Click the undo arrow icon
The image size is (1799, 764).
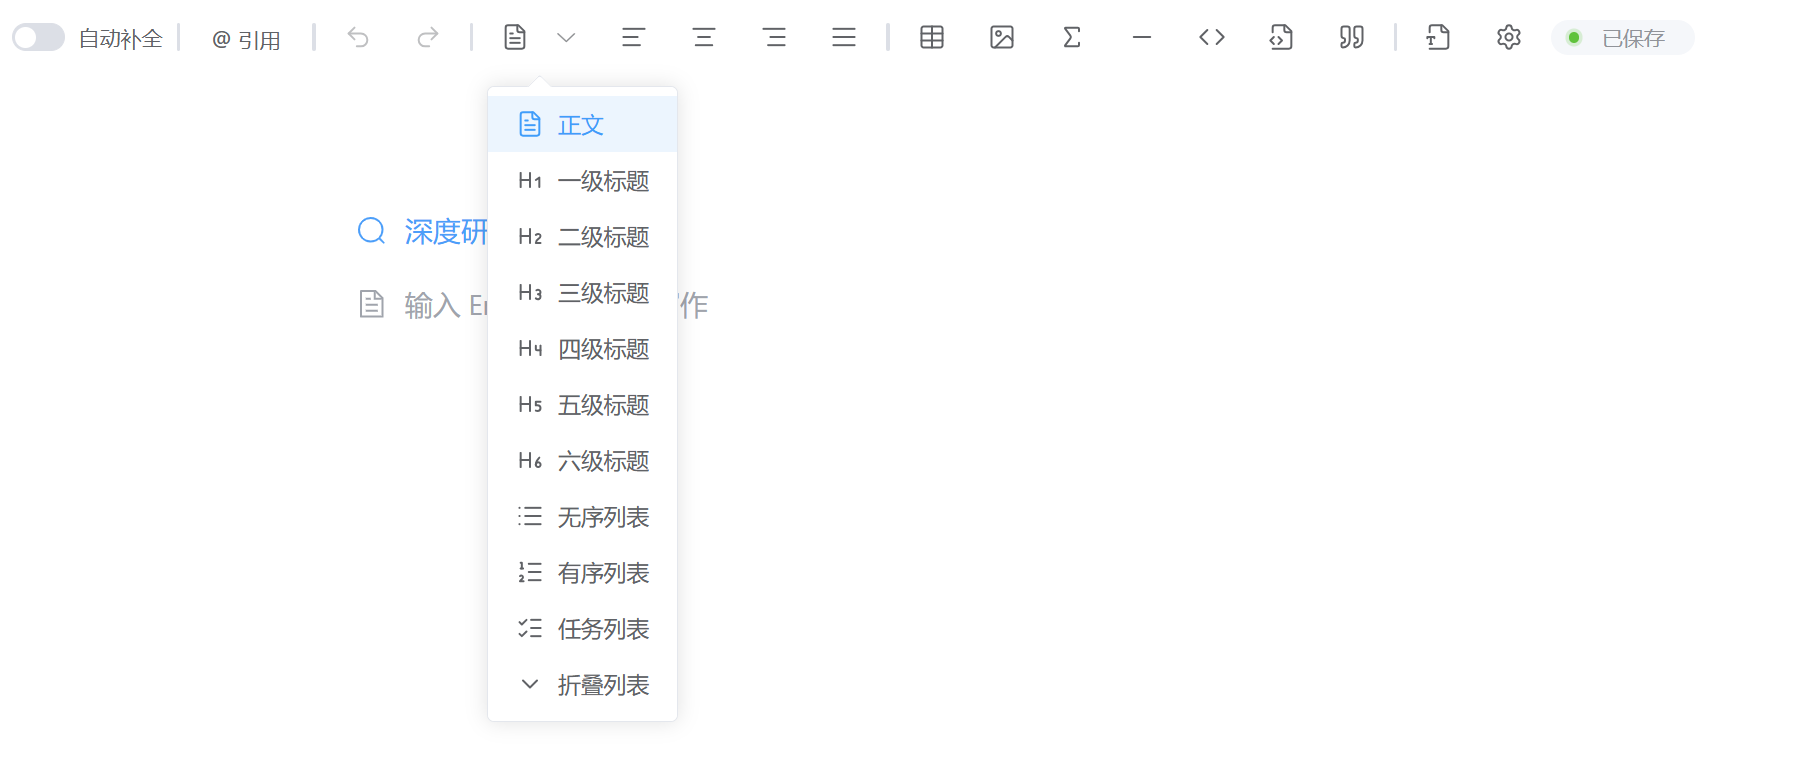(x=358, y=38)
